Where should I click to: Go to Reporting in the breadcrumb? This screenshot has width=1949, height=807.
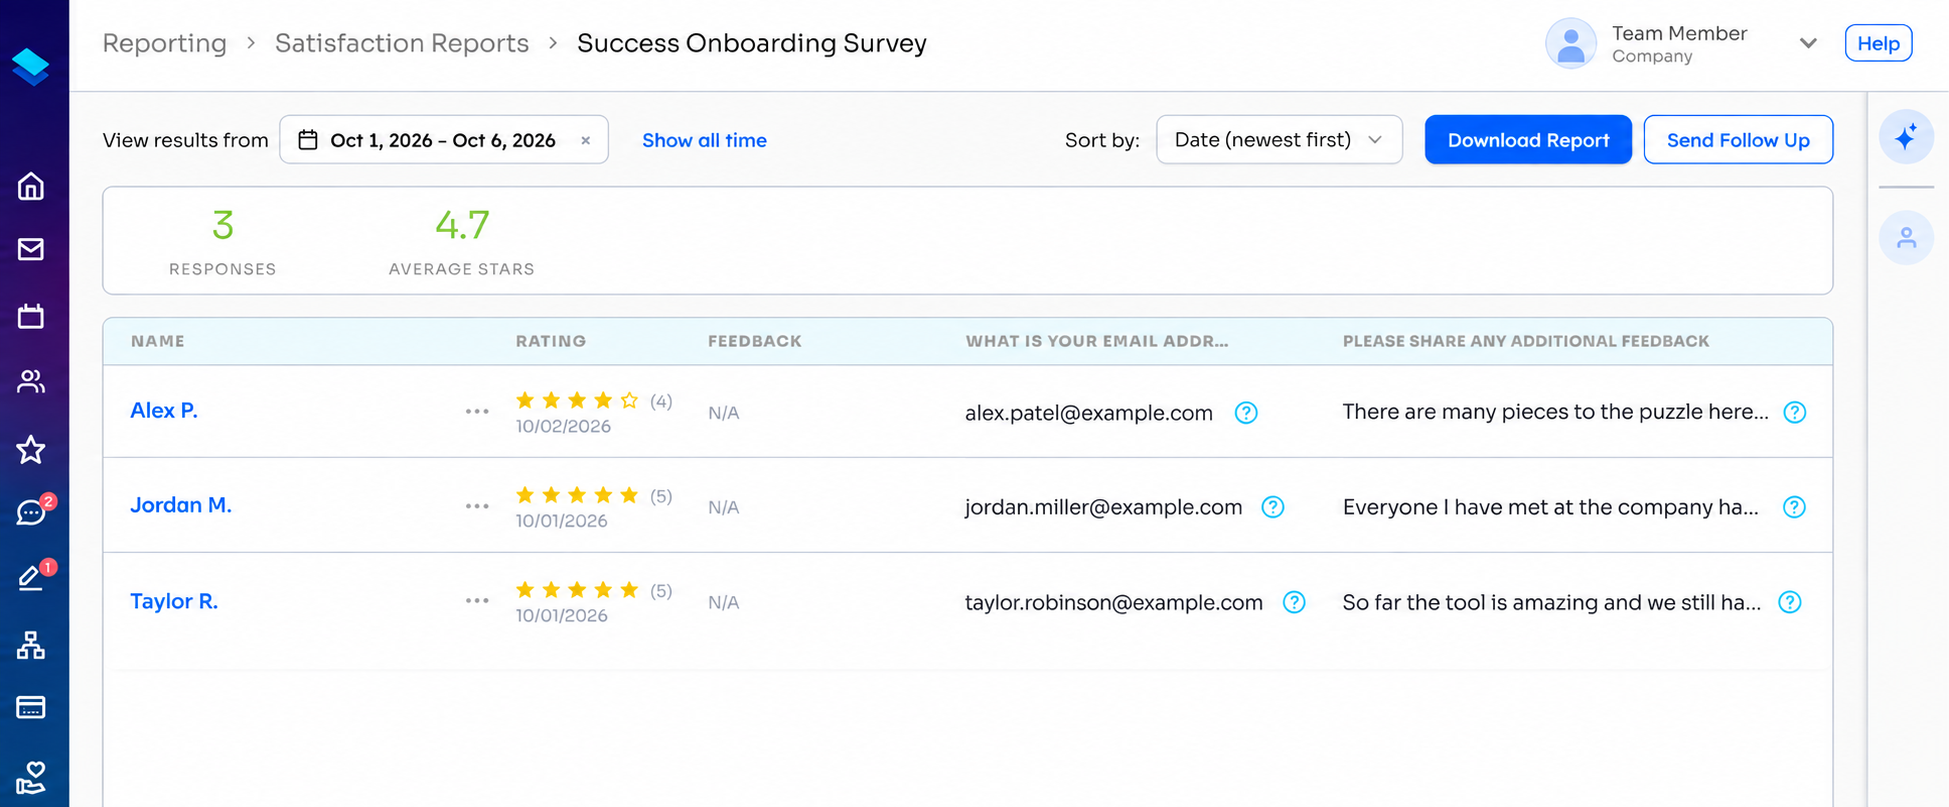coord(165,43)
